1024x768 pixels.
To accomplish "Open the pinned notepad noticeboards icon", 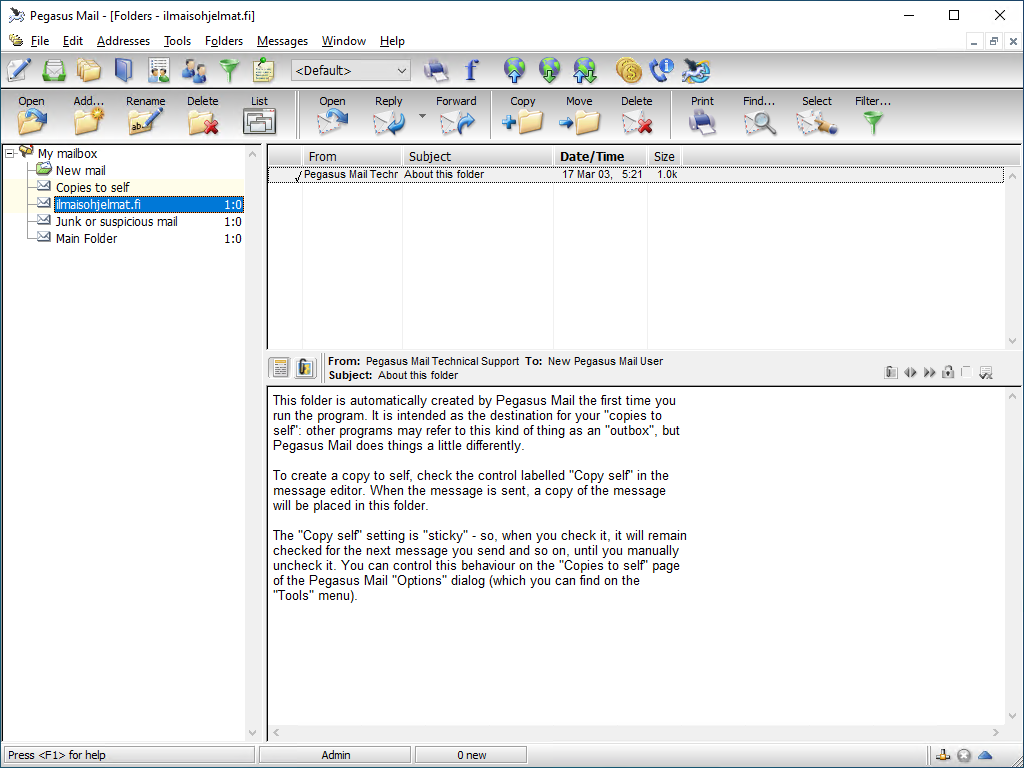I will tap(264, 70).
